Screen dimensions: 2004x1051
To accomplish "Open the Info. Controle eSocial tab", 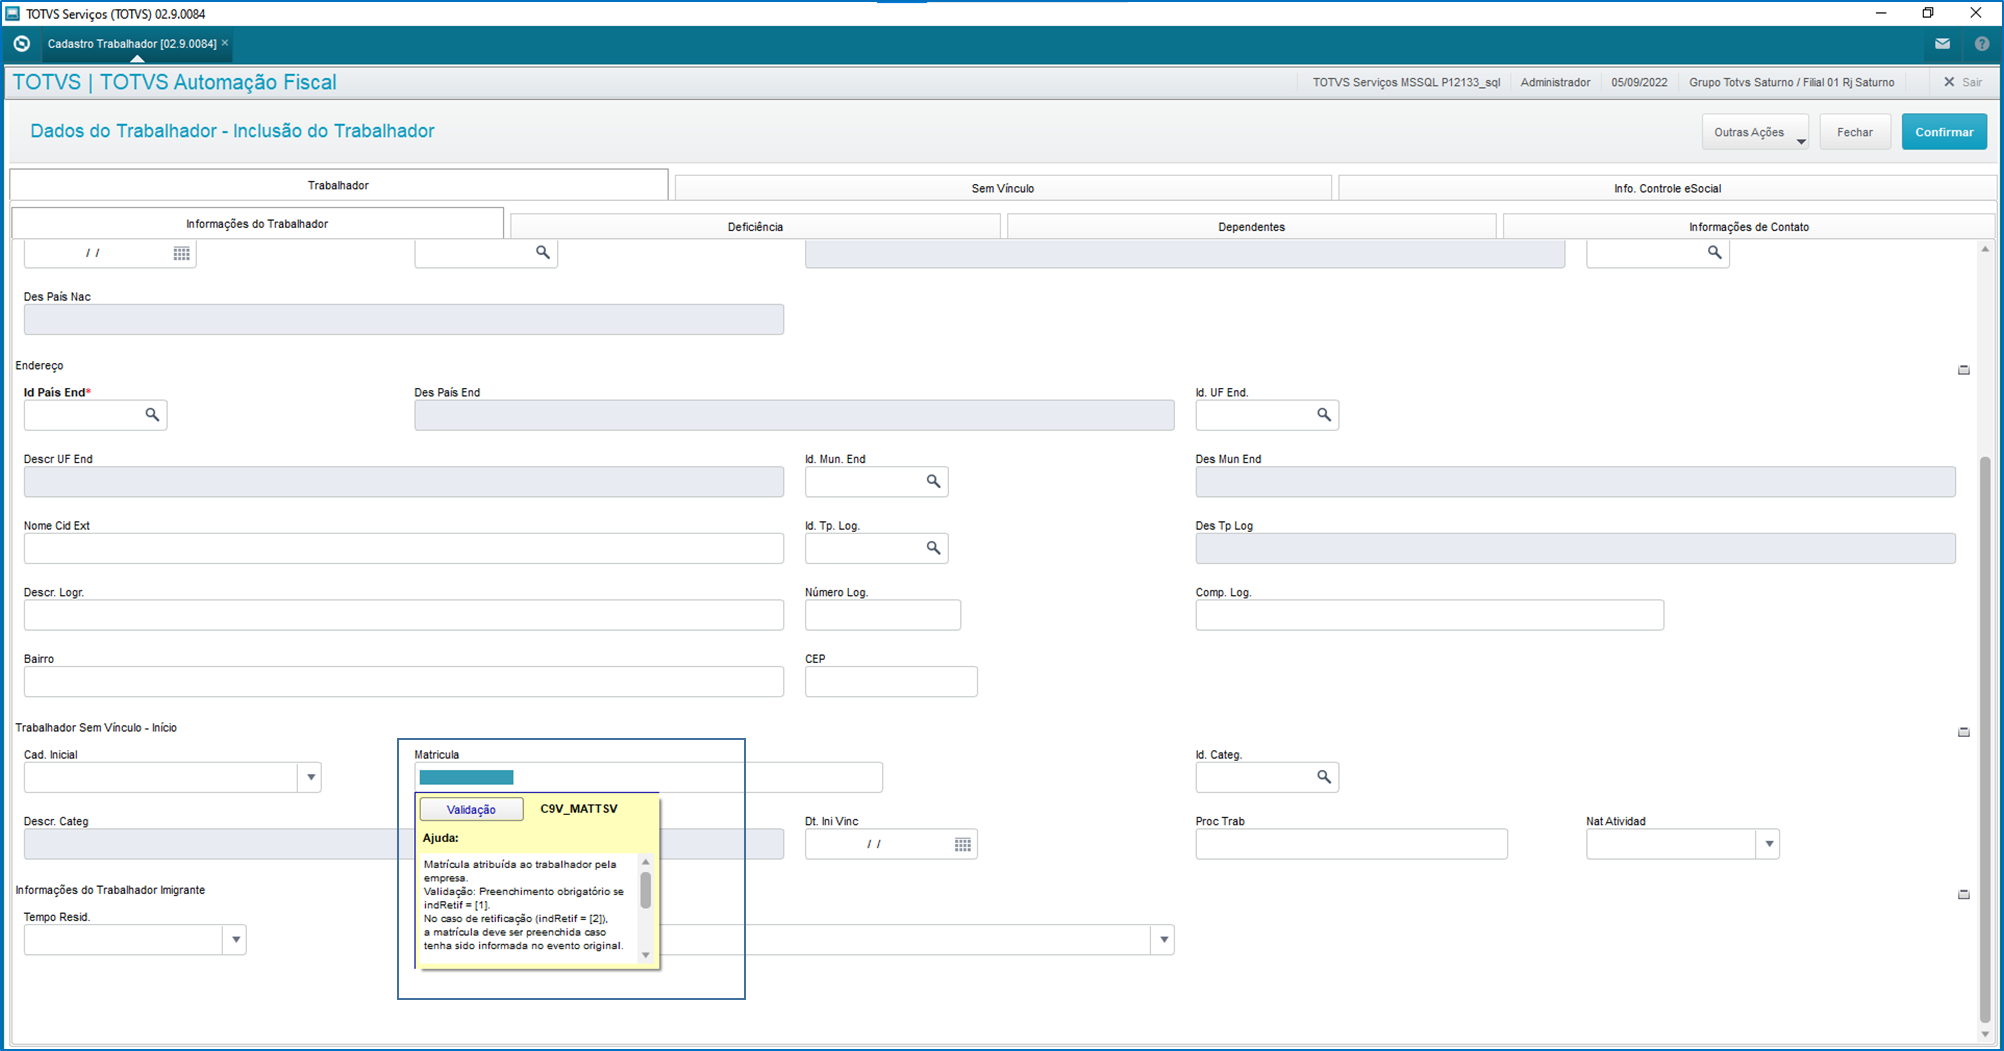I will (1667, 188).
